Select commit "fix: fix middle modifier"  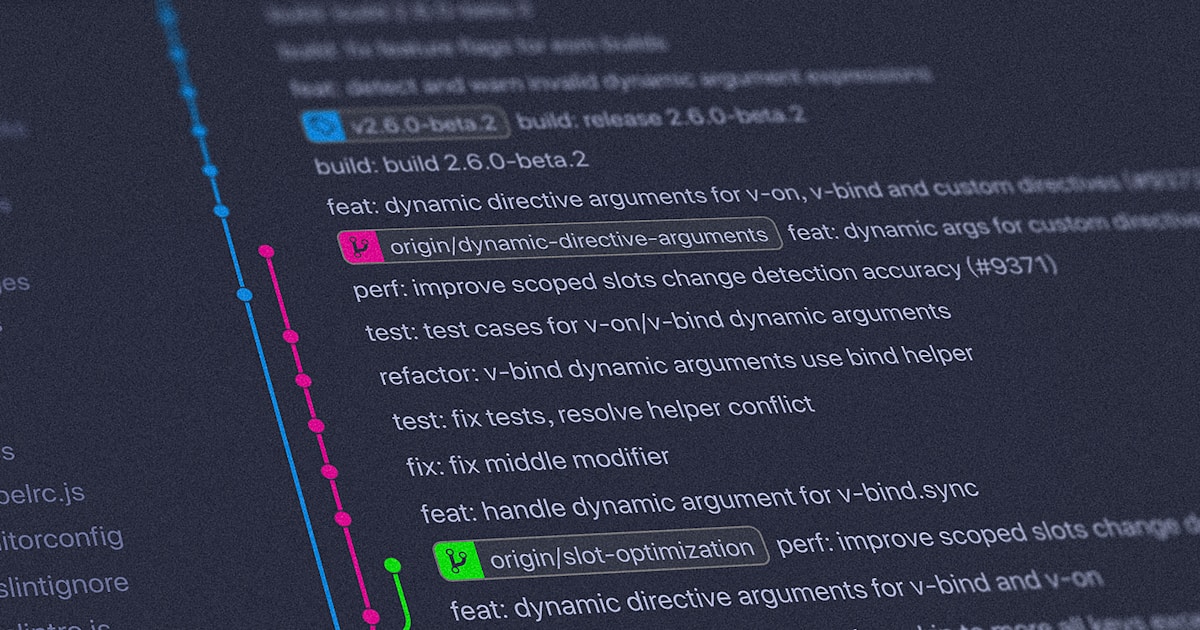[538, 462]
